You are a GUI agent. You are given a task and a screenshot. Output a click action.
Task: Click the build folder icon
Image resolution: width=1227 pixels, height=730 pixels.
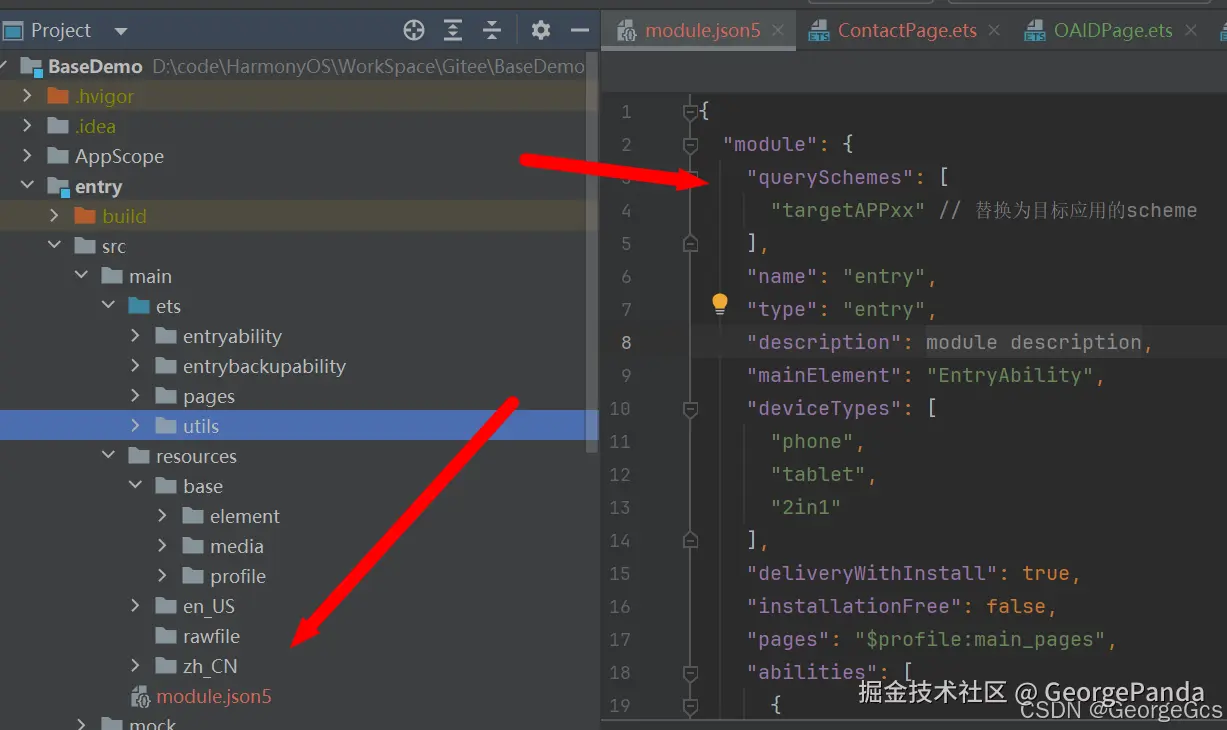coord(84,216)
